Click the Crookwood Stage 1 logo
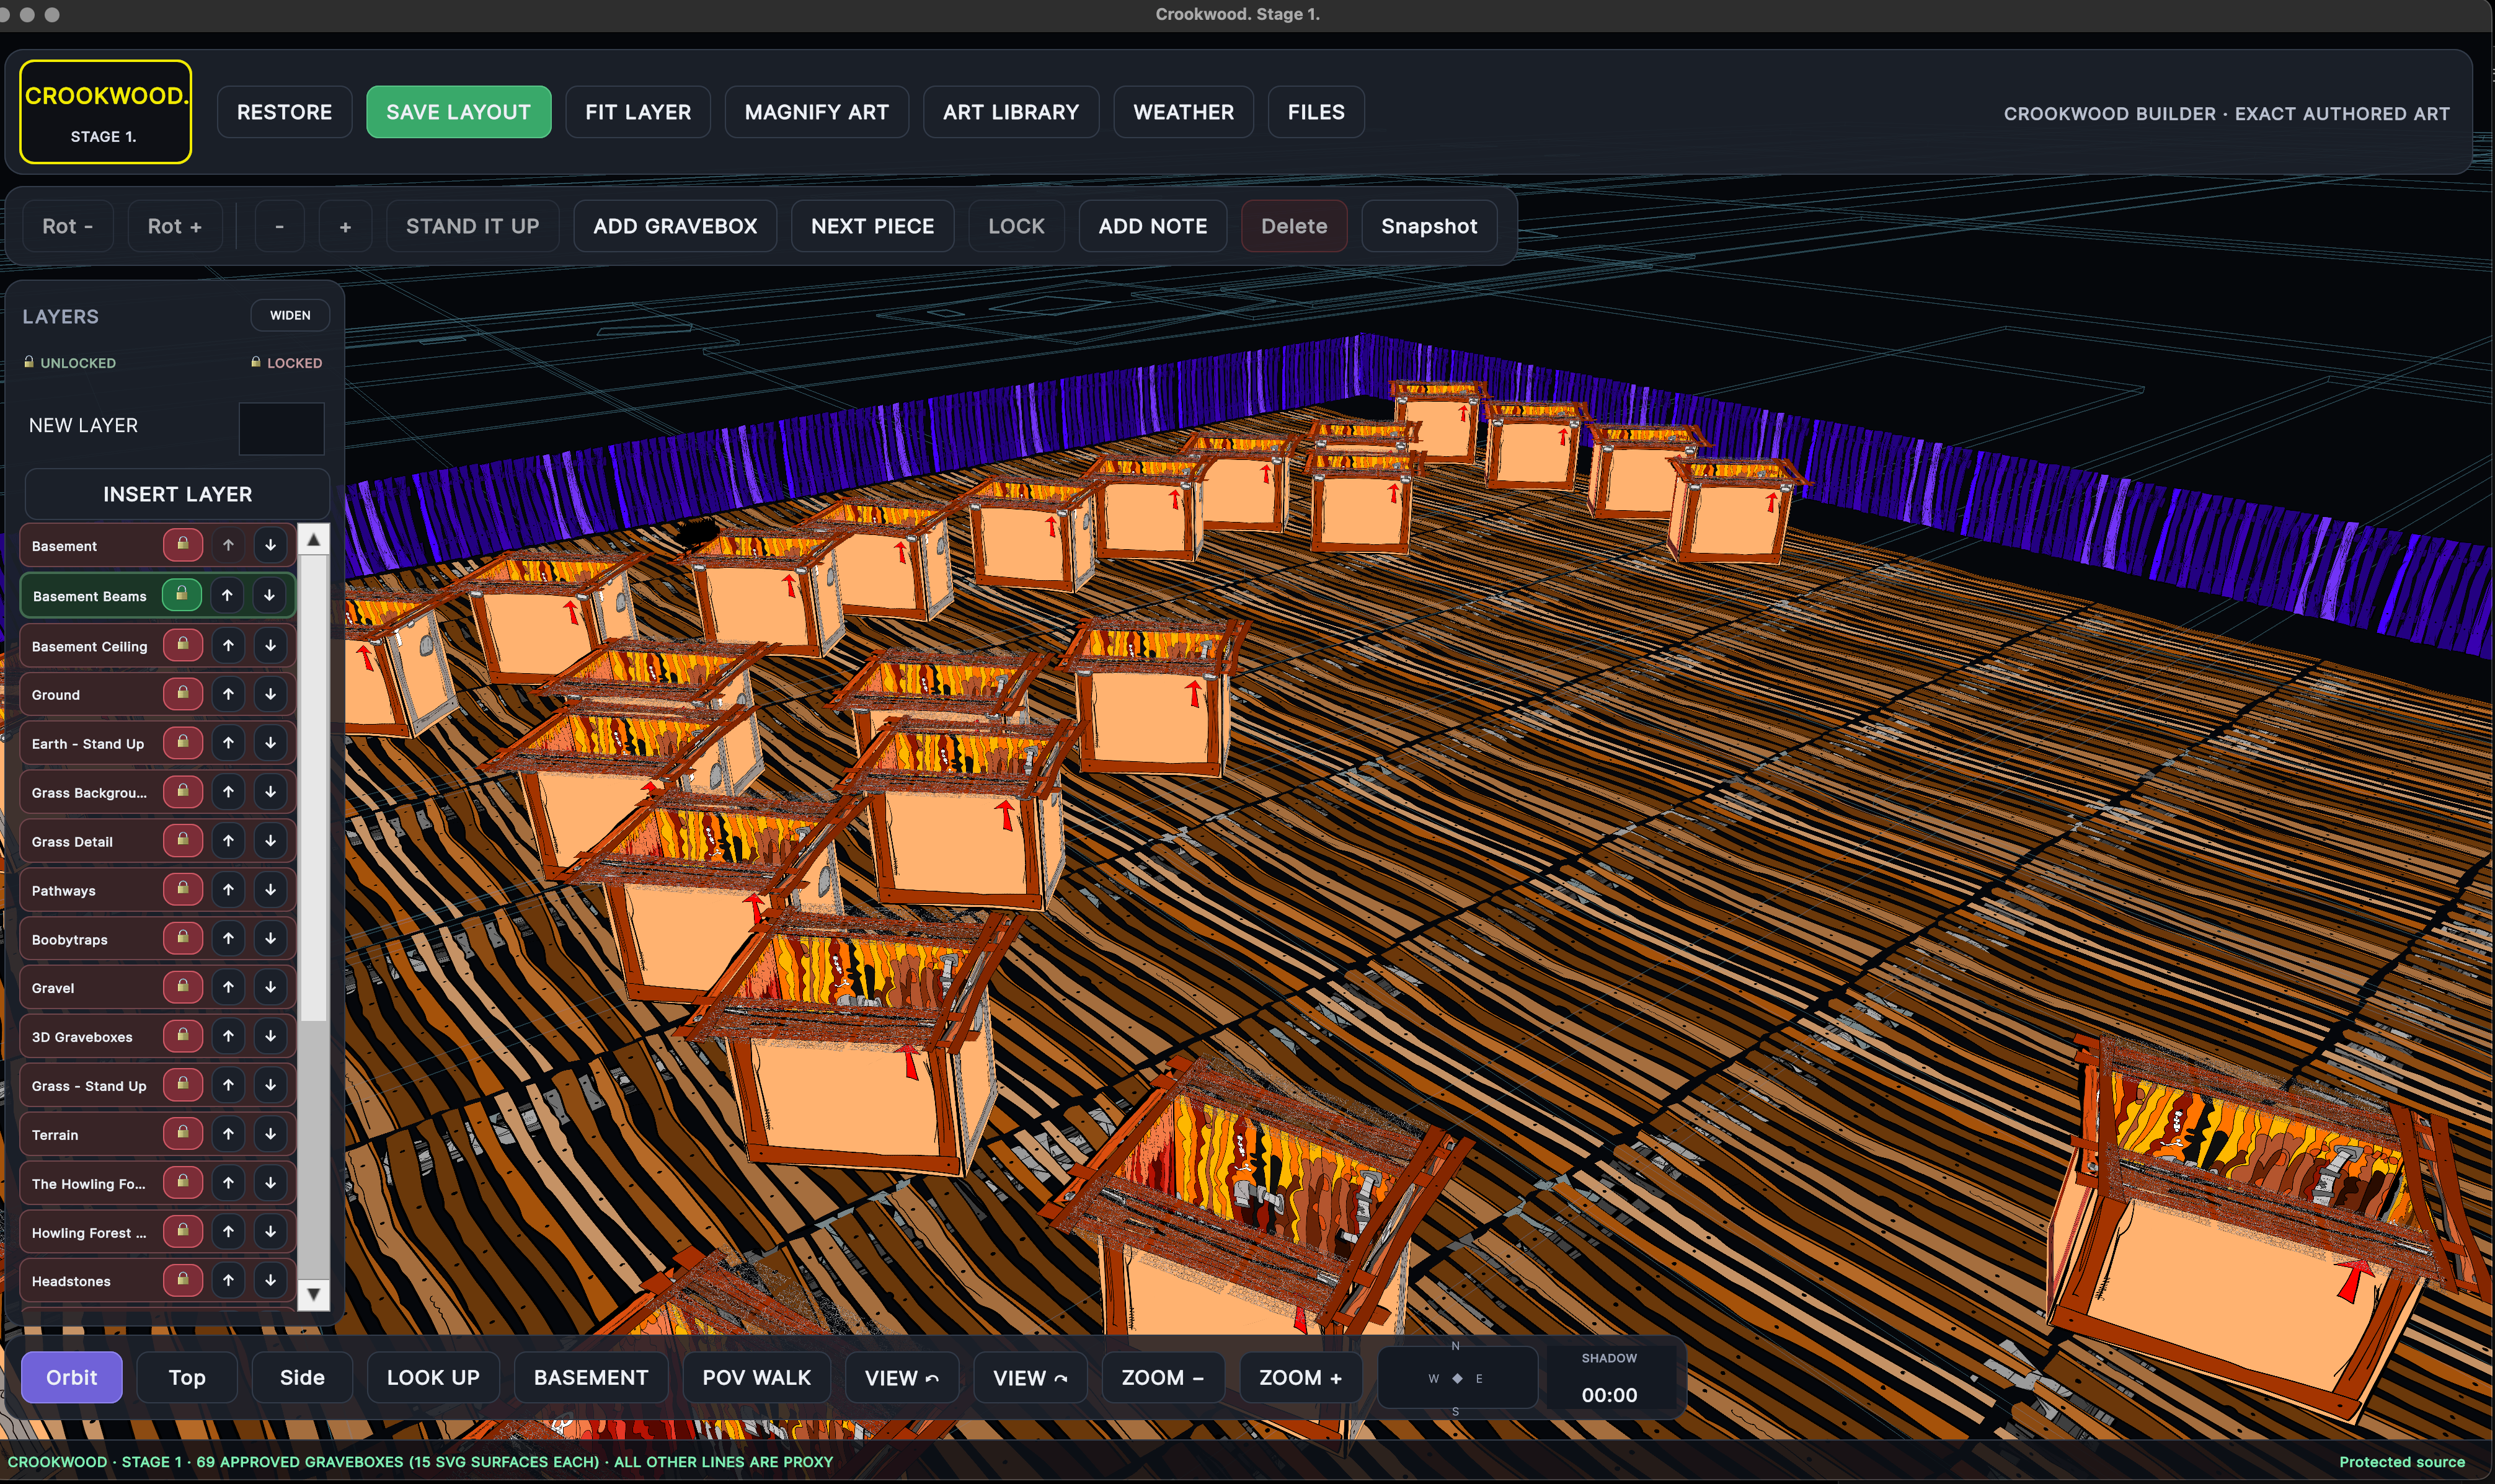2495x1484 pixels. coord(105,112)
